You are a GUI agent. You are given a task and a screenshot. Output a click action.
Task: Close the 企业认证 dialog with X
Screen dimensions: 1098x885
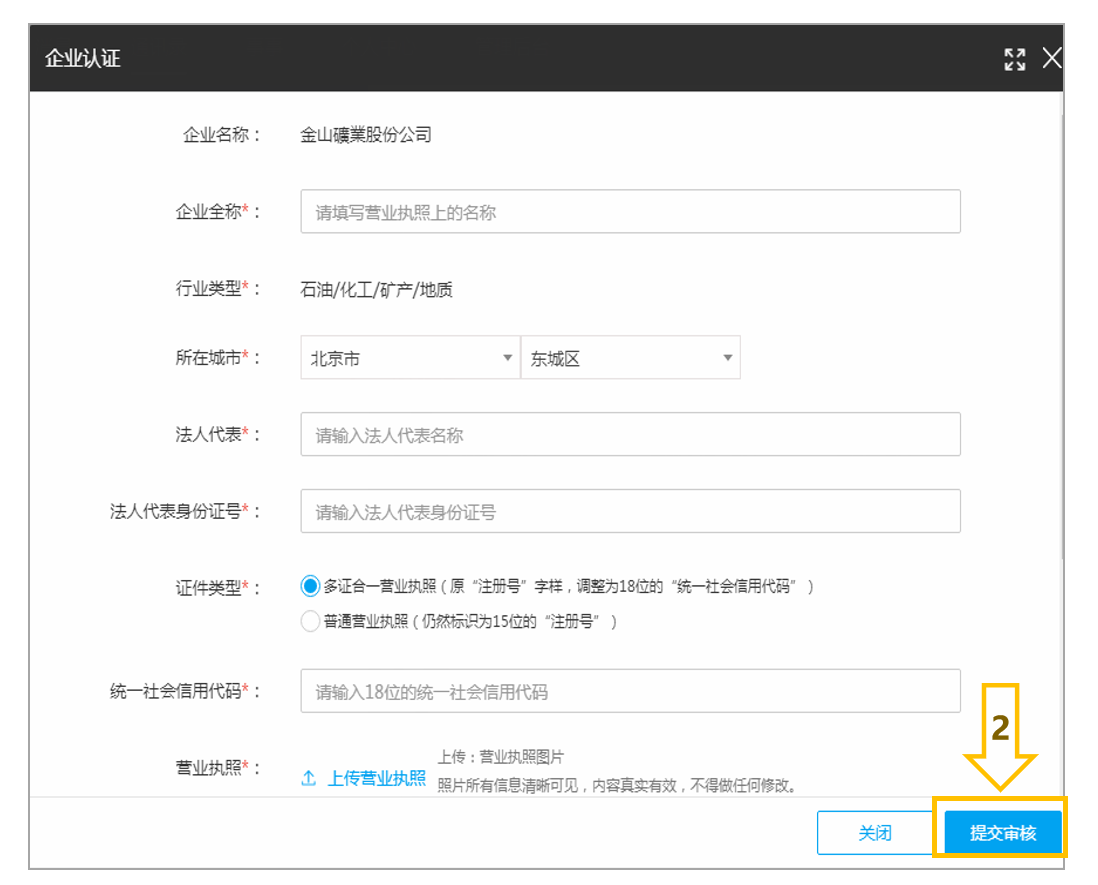tap(1052, 58)
